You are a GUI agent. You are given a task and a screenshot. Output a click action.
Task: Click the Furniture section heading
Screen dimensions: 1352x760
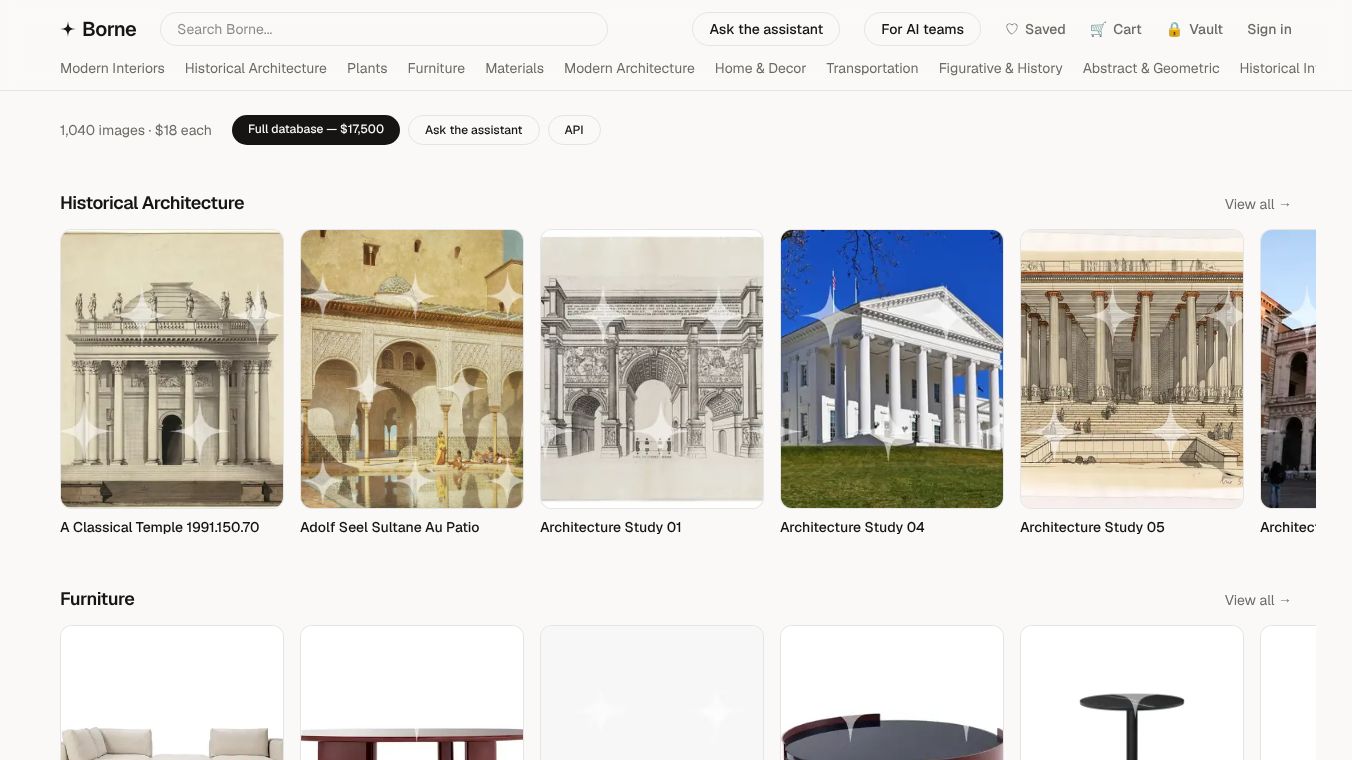97,599
